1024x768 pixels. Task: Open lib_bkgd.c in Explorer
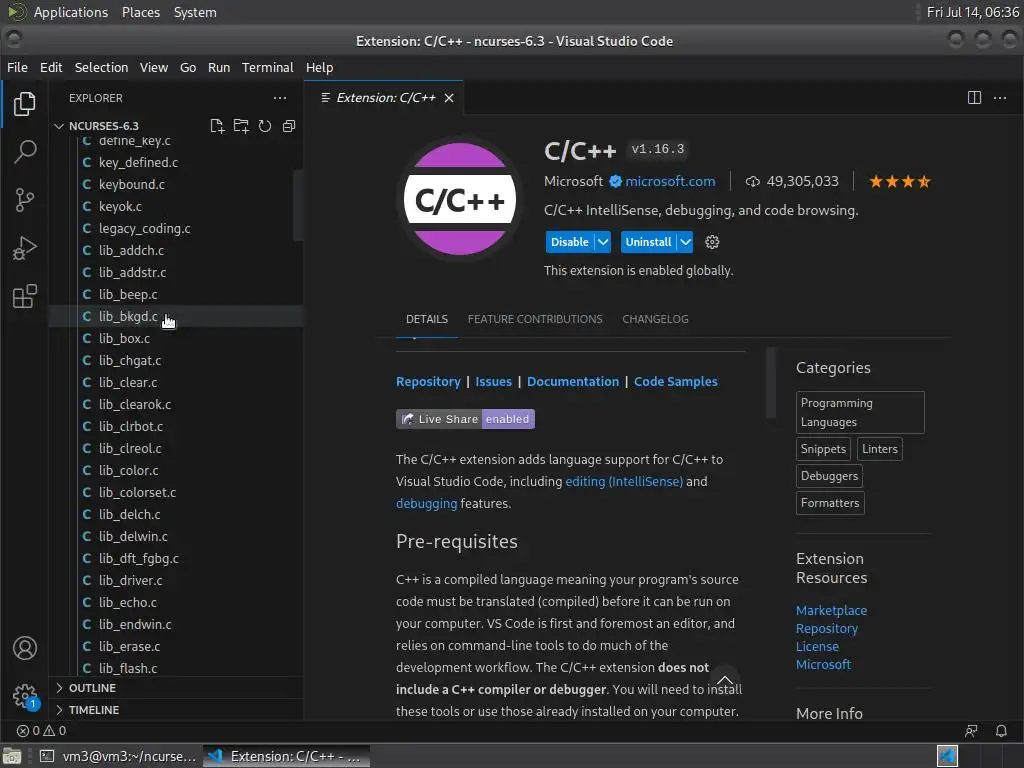pos(176,317)
